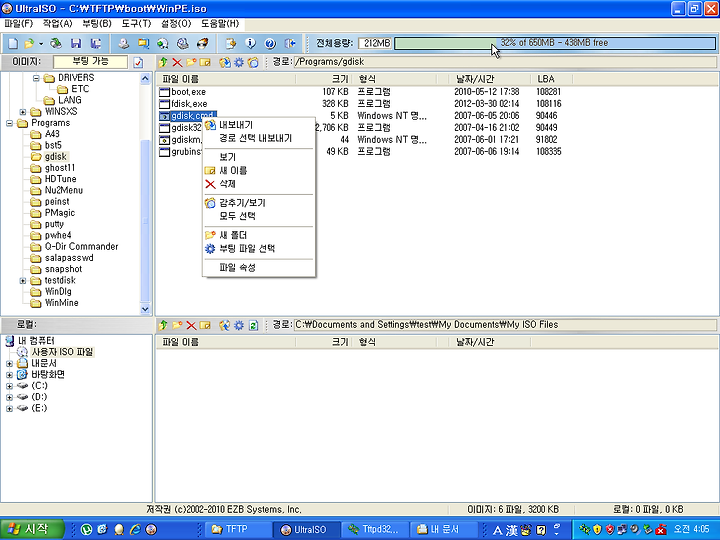Image resolution: width=720 pixels, height=540 pixels.
Task: Click Add-to-image icon in local toolbar
Action: click(225, 325)
